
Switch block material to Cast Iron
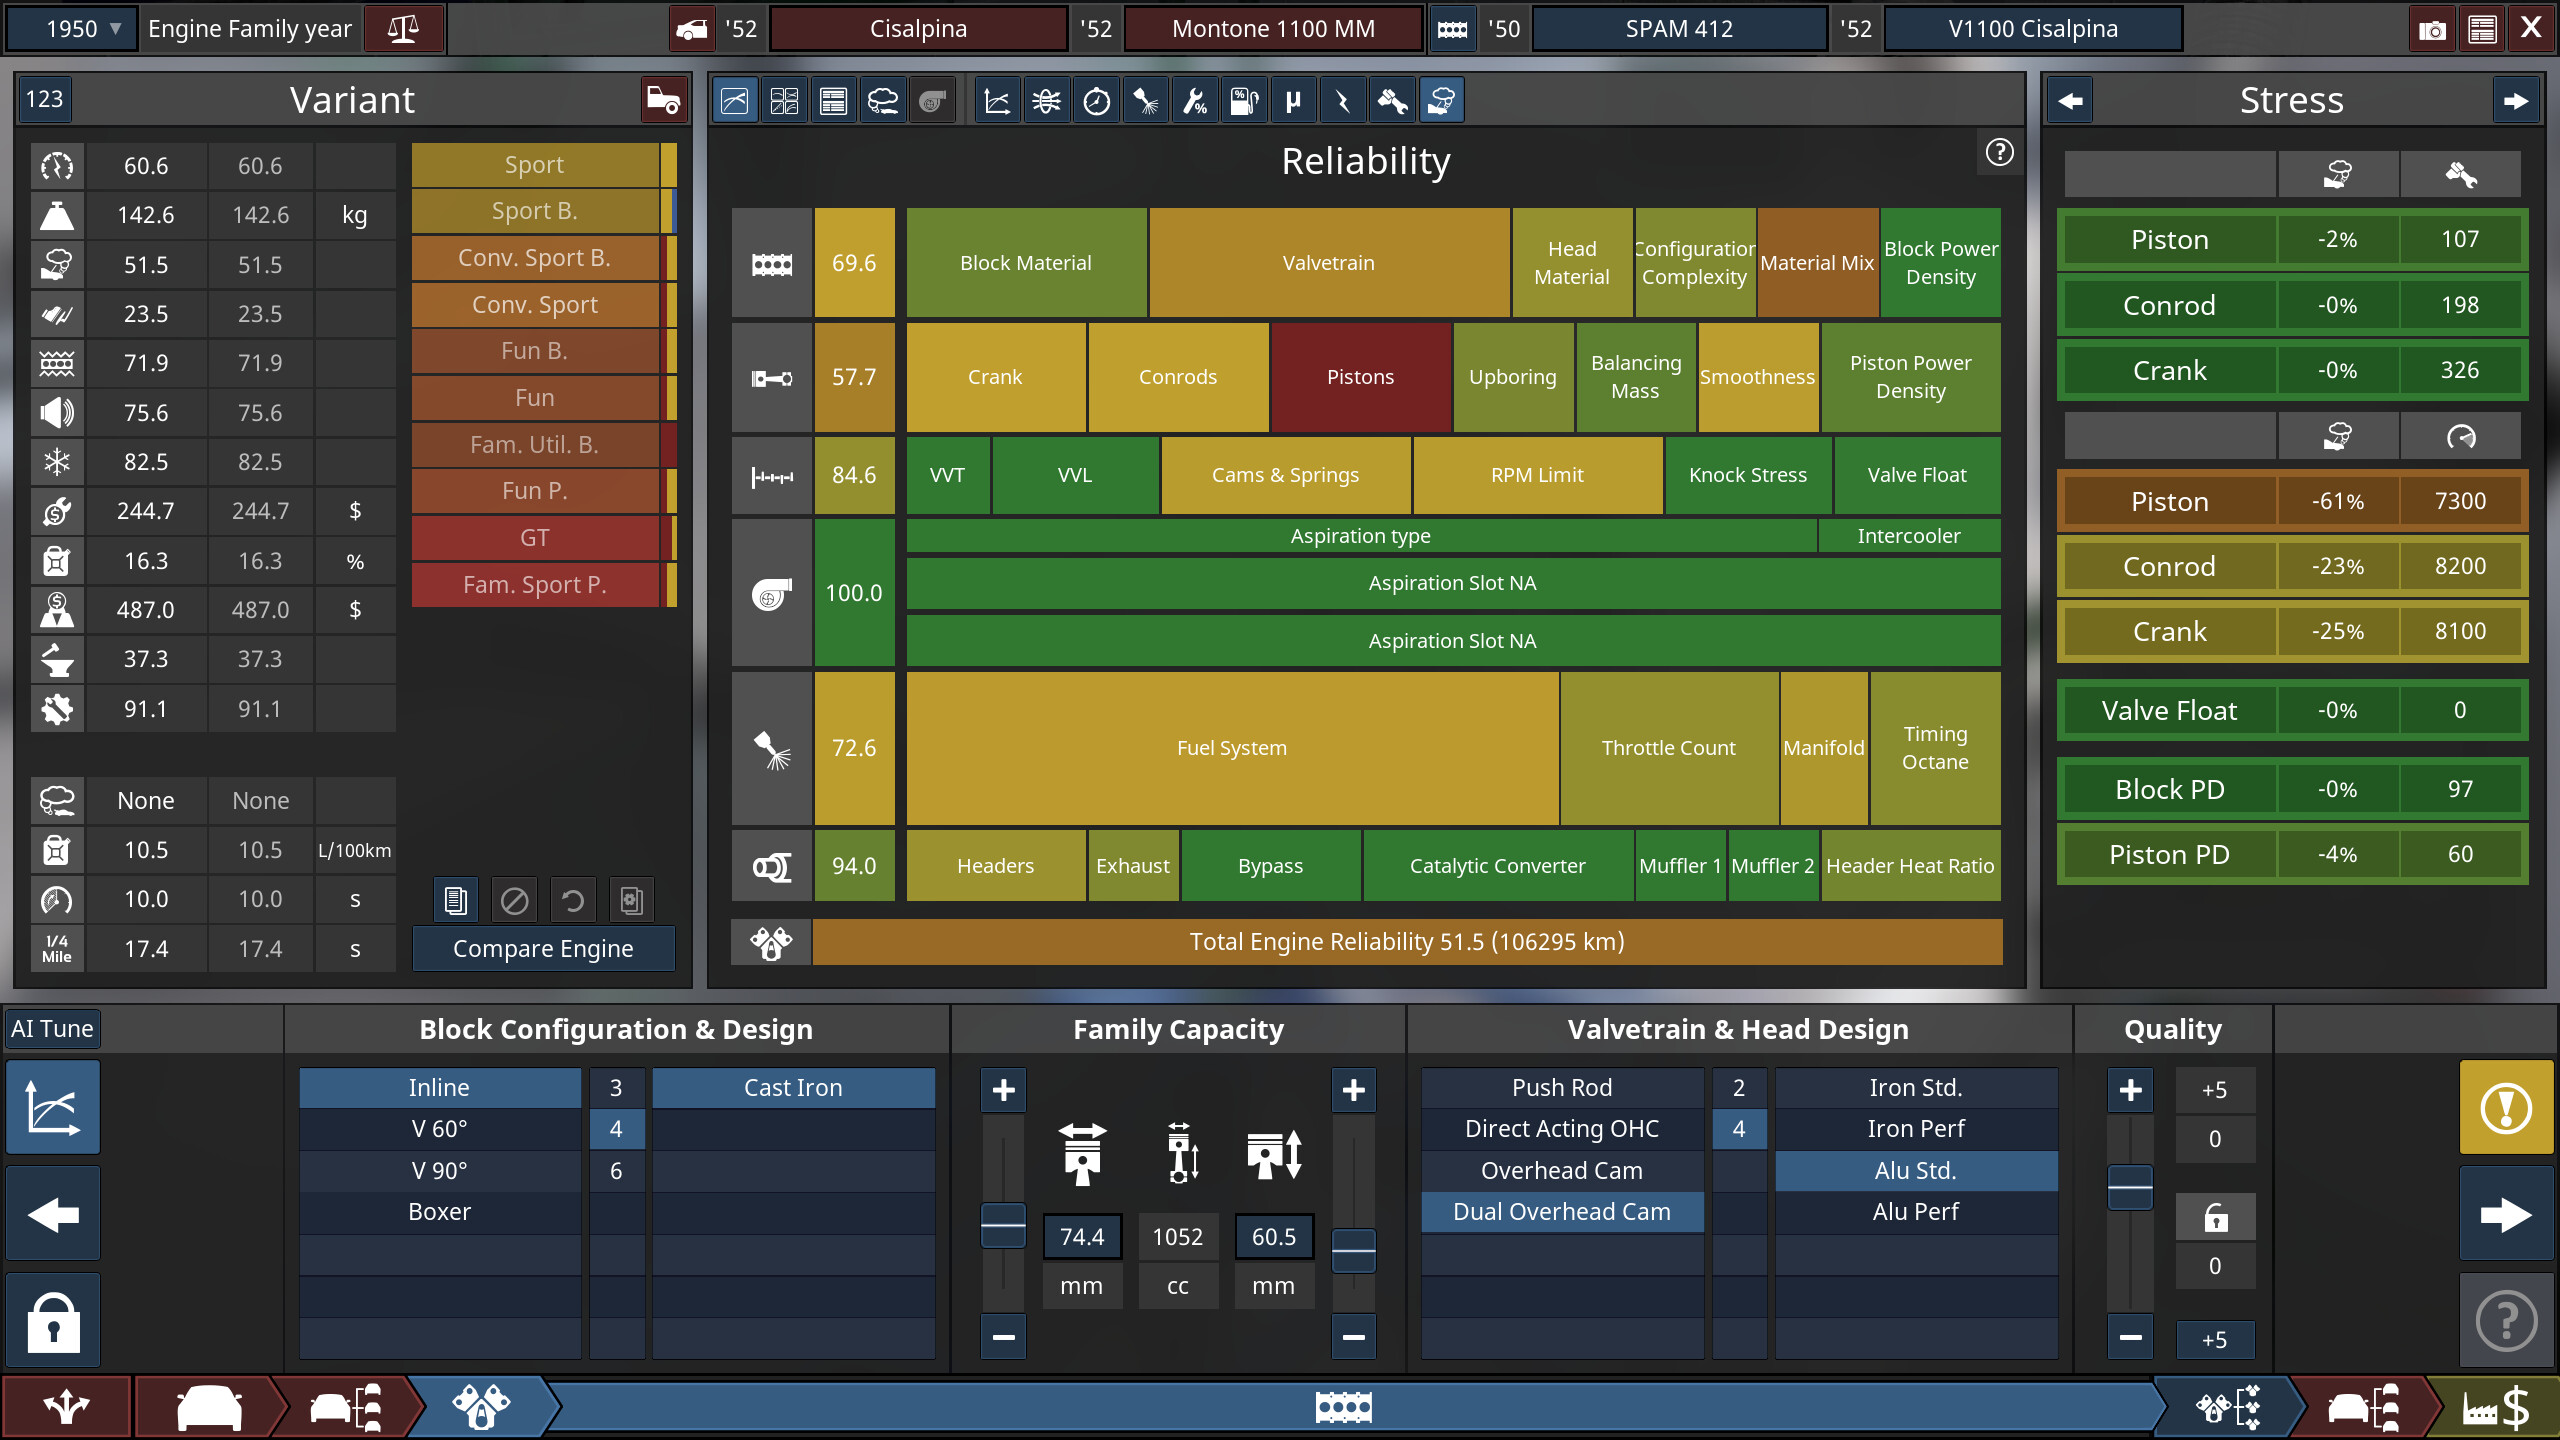[x=793, y=1087]
